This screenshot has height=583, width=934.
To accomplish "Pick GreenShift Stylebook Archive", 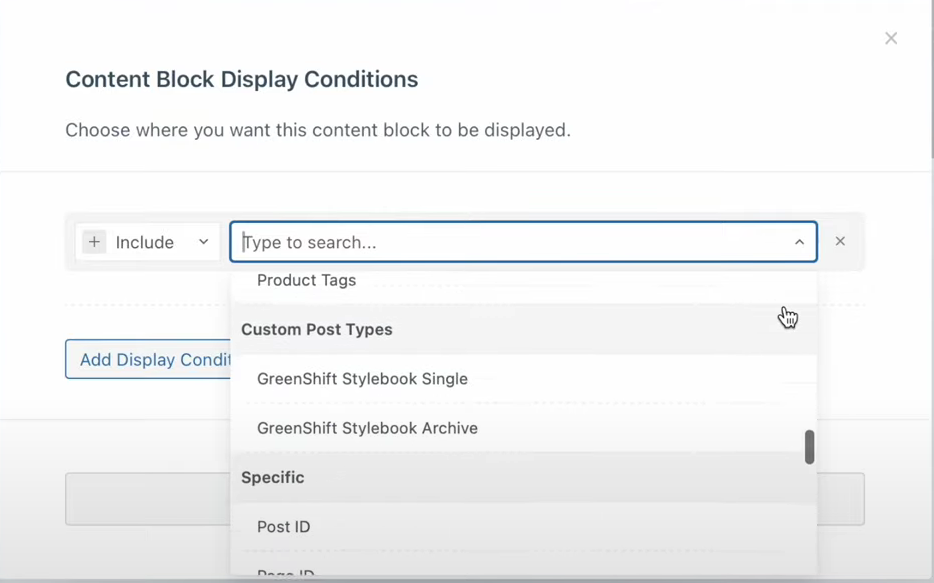I will 367,428.
